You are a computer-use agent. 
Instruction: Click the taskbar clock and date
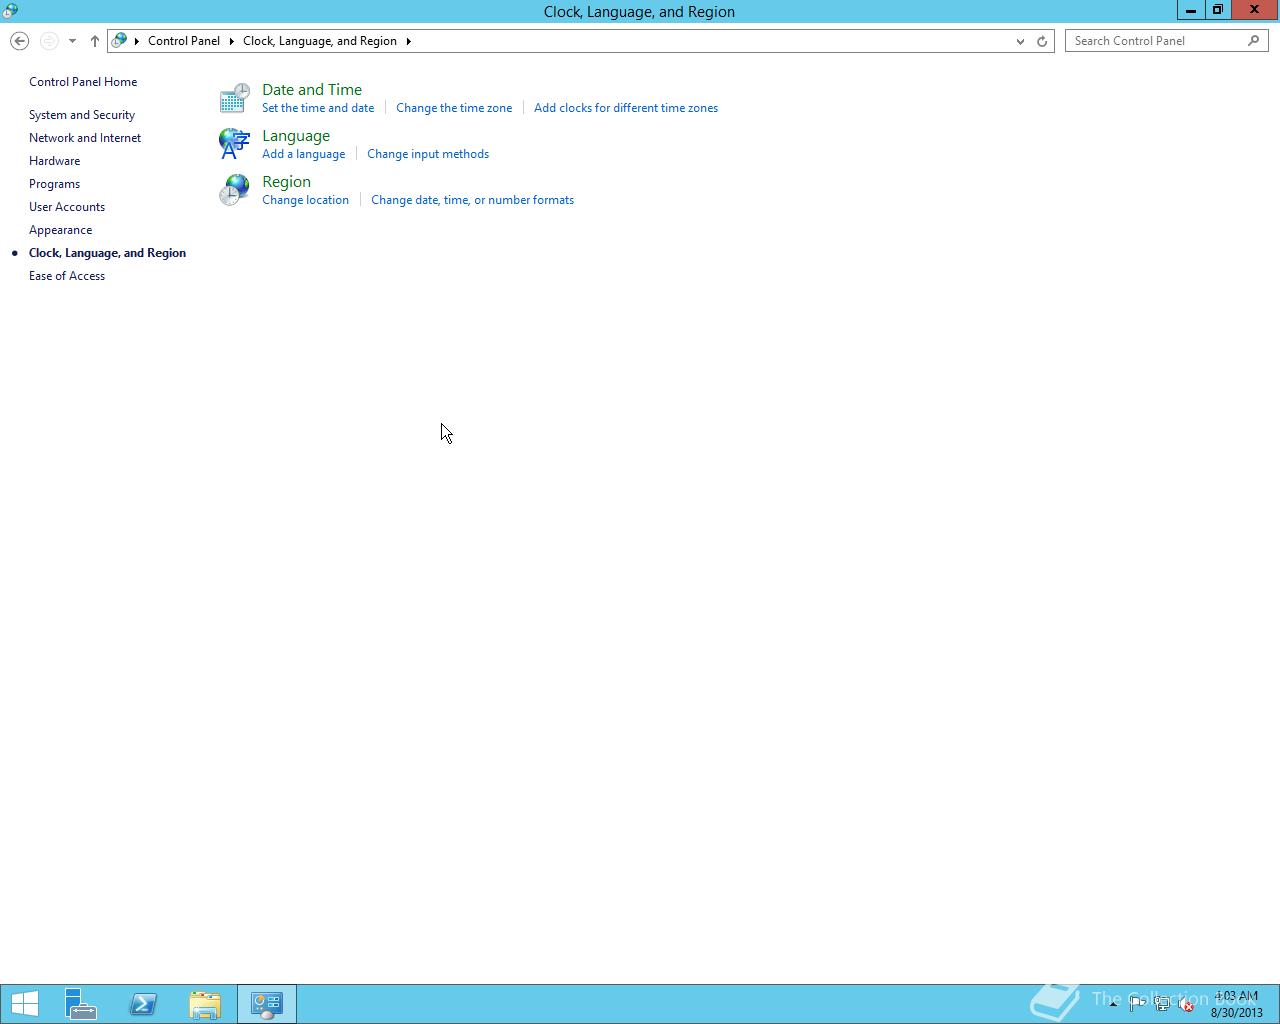pyautogui.click(x=1236, y=1004)
